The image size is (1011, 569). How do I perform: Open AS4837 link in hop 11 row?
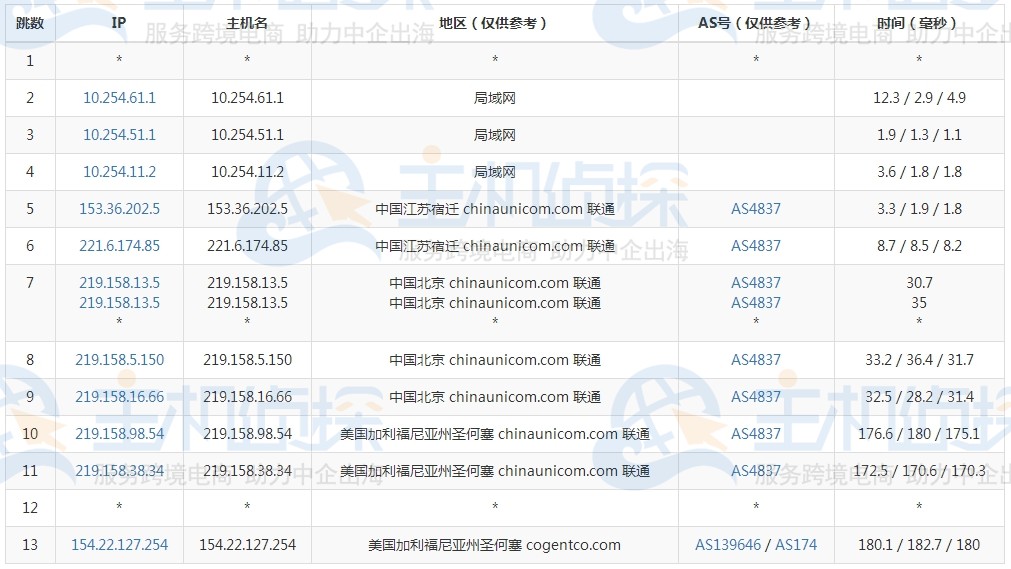point(756,471)
